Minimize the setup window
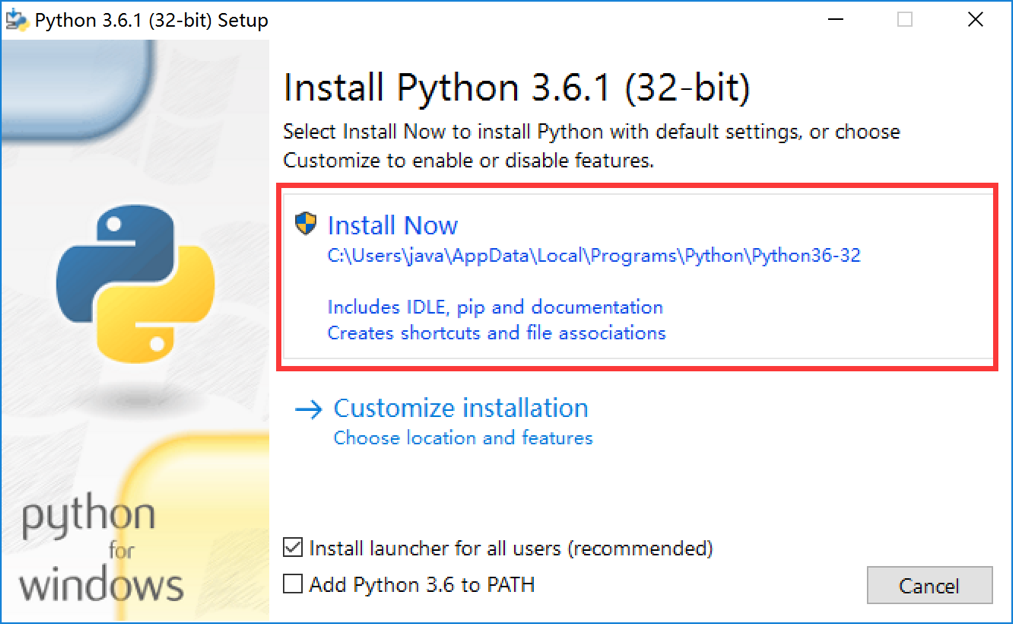Viewport: 1013px width, 624px height. pyautogui.click(x=835, y=18)
